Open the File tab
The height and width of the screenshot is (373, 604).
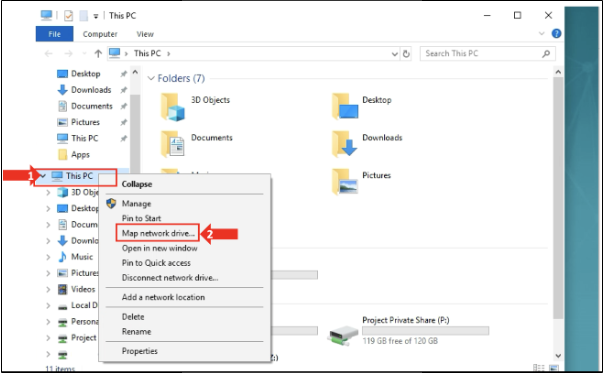[54, 34]
